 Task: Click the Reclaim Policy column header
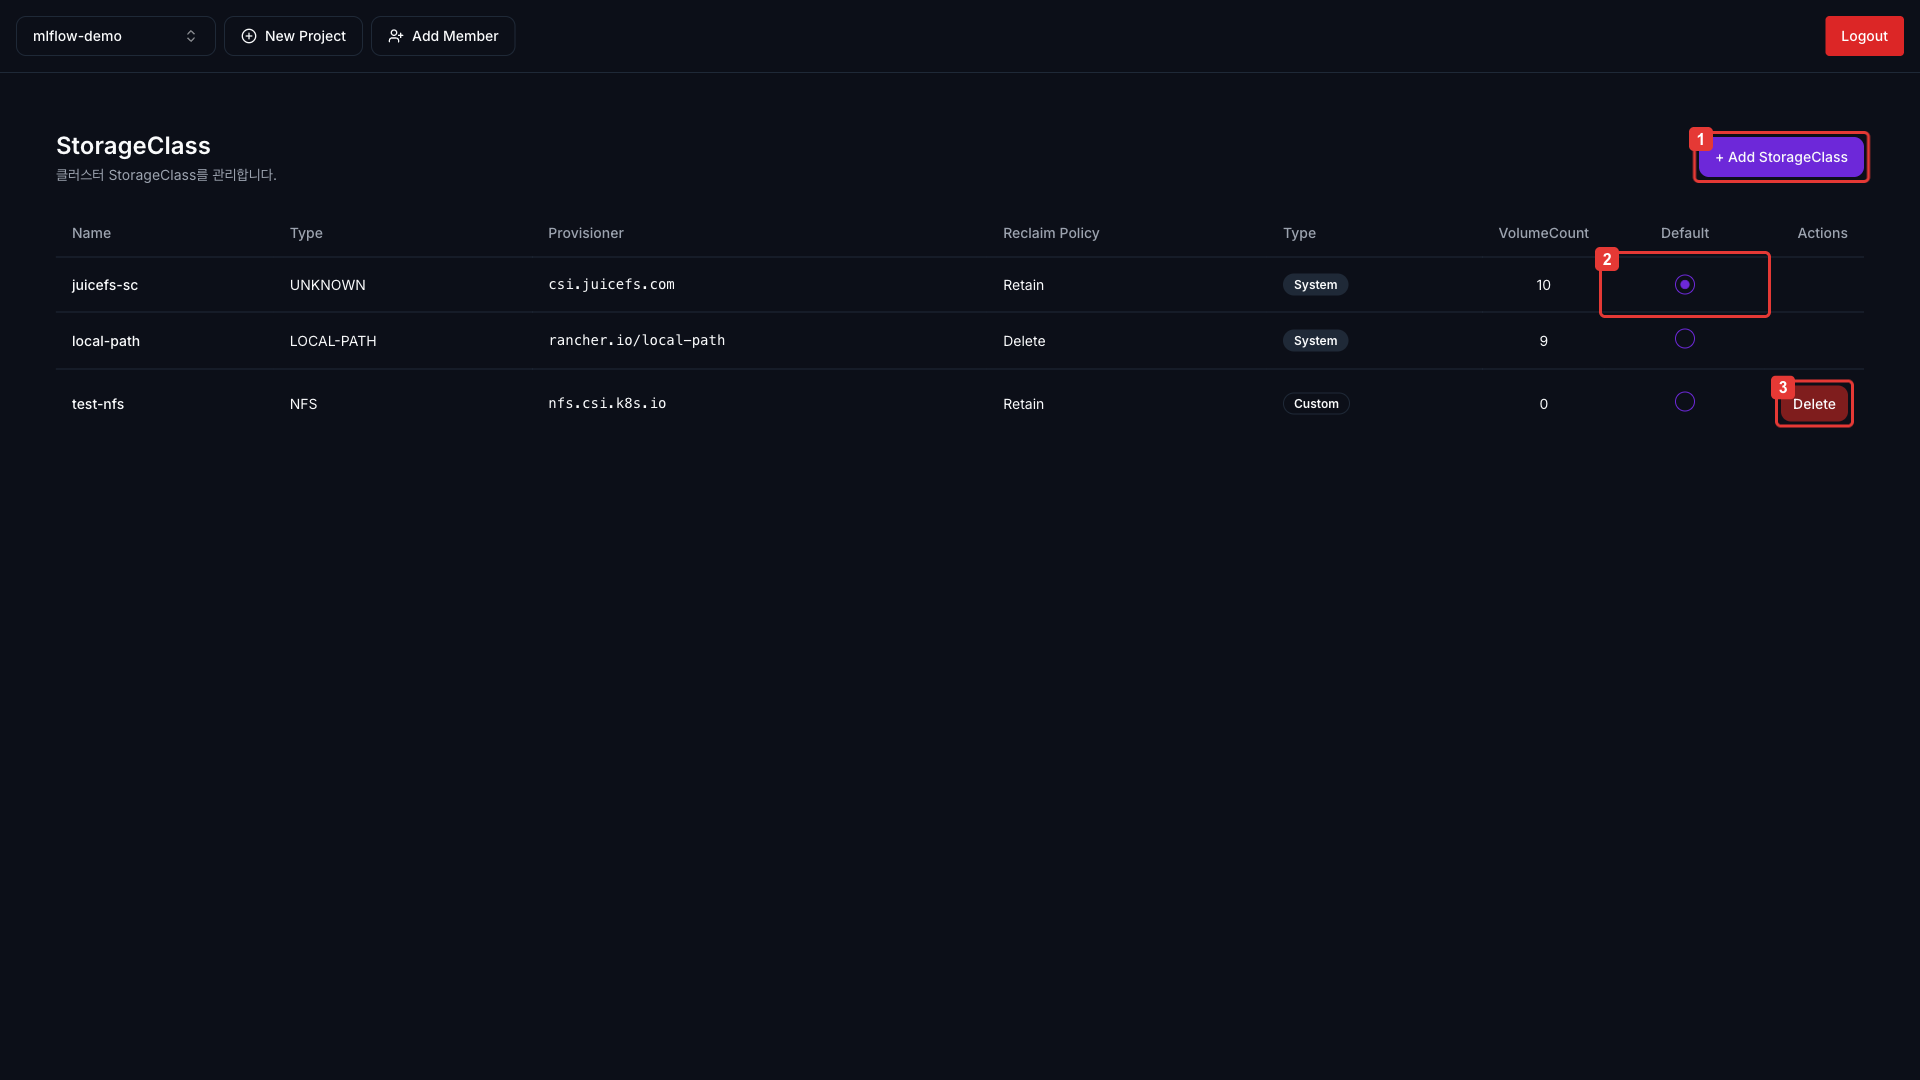coord(1050,233)
